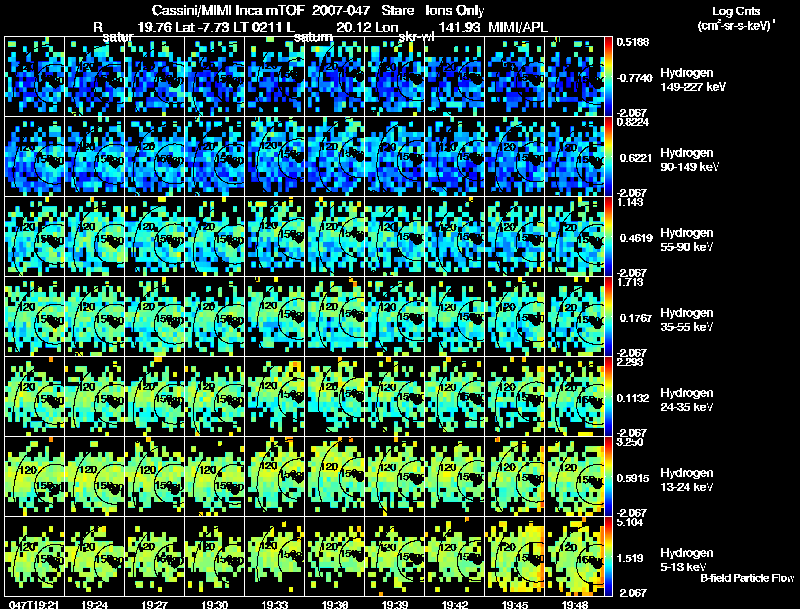Select the 149-227 keV panel at 19:48
Viewport: 800px width, 609px height.
pos(574,77)
